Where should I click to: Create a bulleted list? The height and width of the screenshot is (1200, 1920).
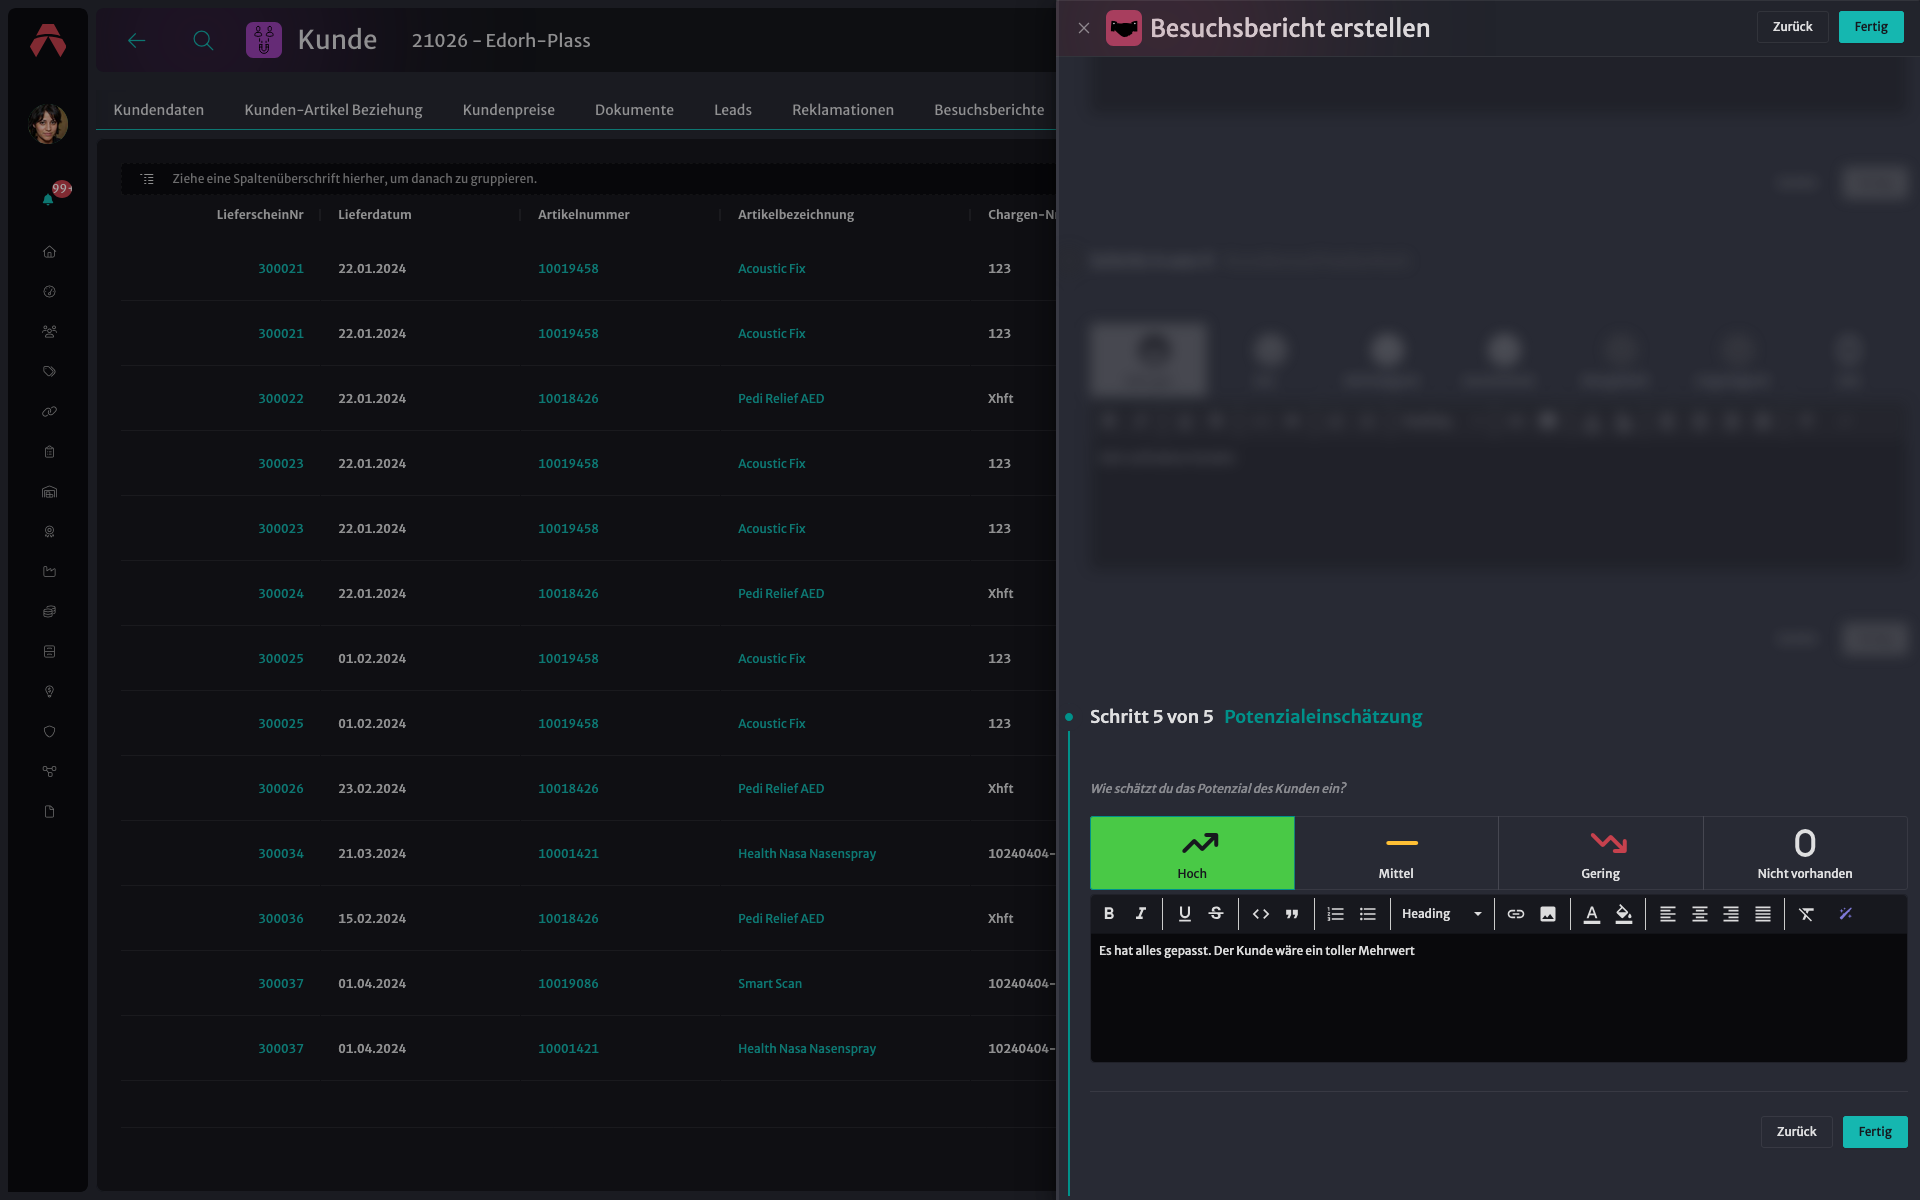coord(1367,914)
